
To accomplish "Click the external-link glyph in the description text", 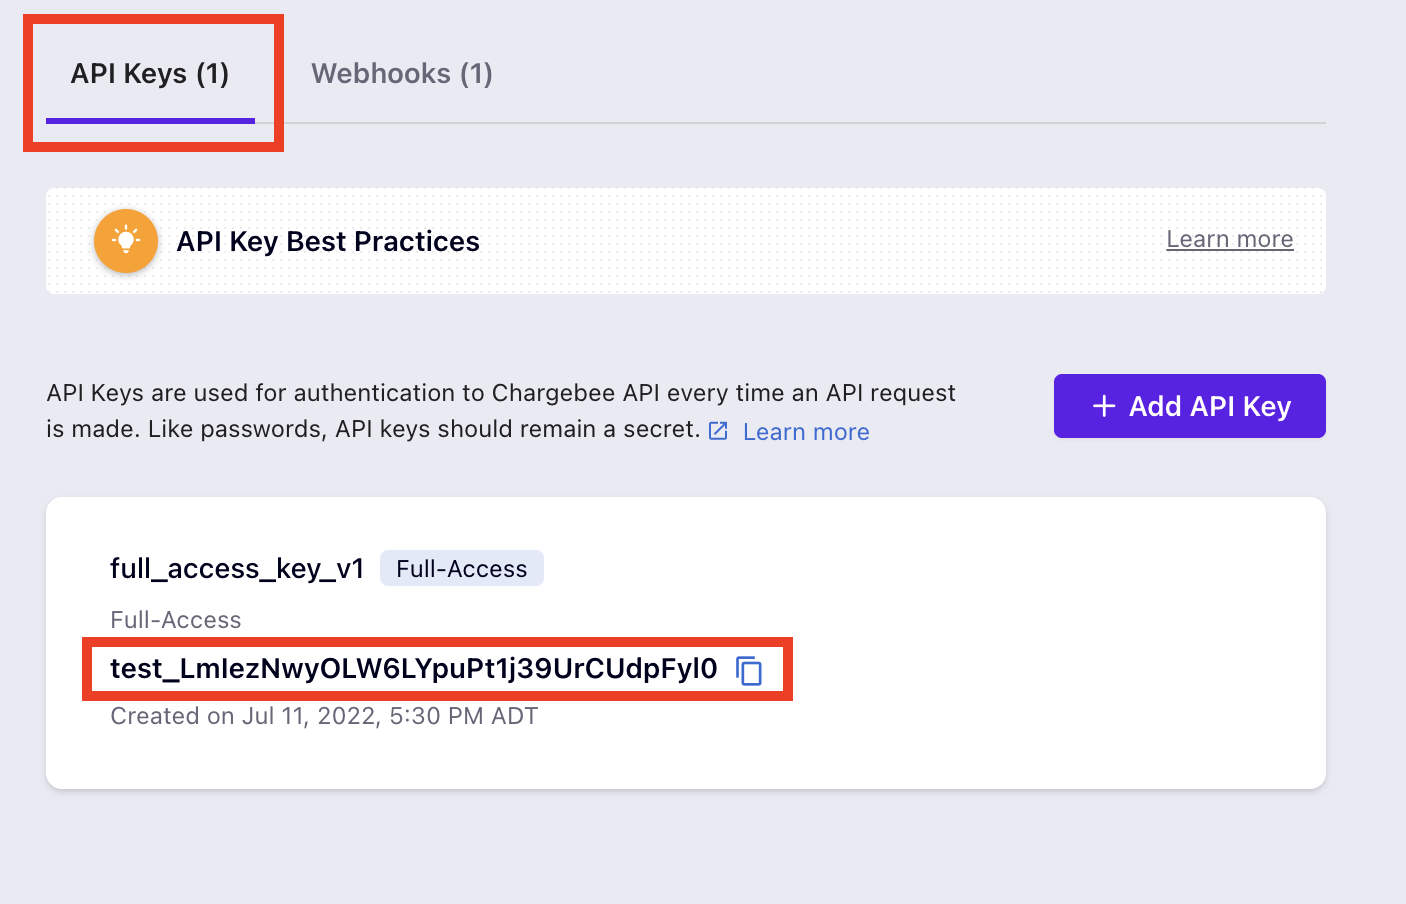I will click(718, 430).
